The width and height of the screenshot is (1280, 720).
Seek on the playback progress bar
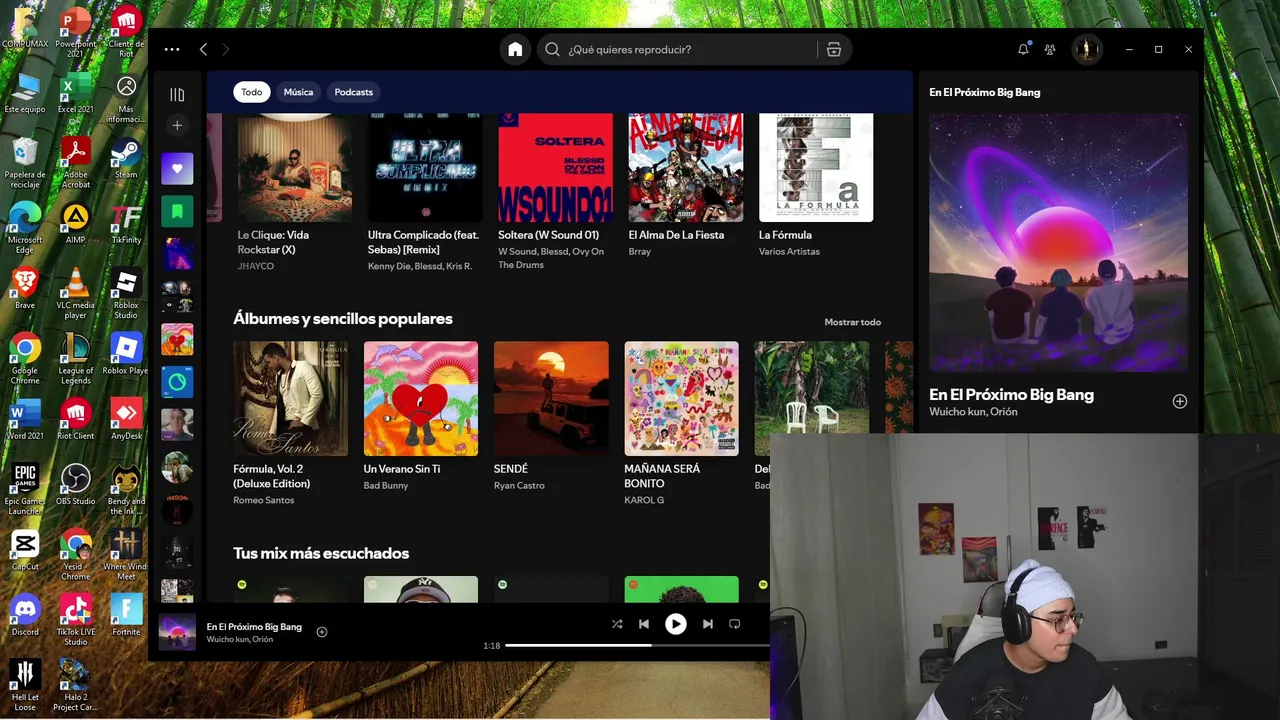(637, 645)
